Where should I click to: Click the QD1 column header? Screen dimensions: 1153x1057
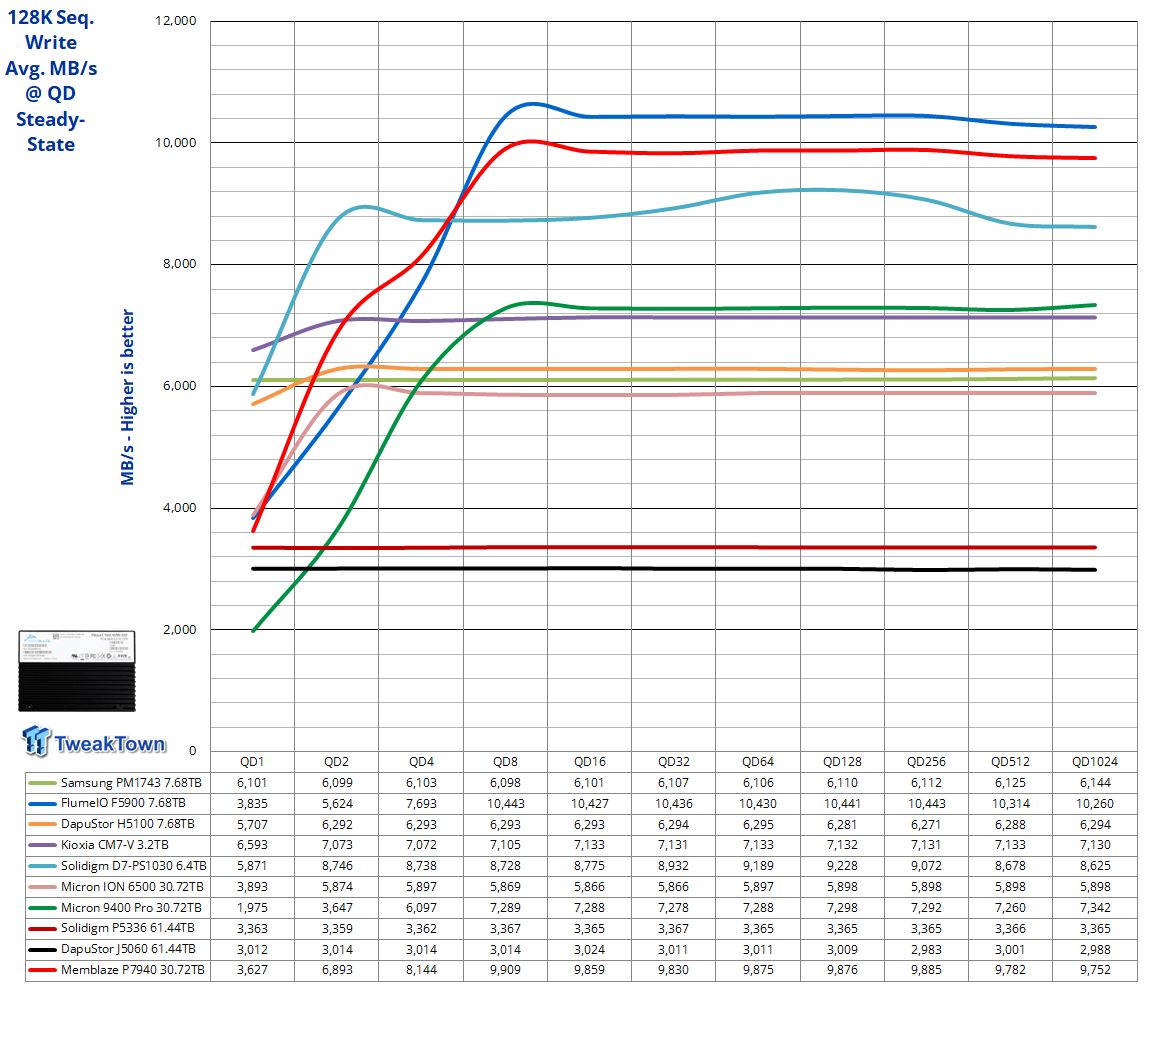[x=252, y=762]
